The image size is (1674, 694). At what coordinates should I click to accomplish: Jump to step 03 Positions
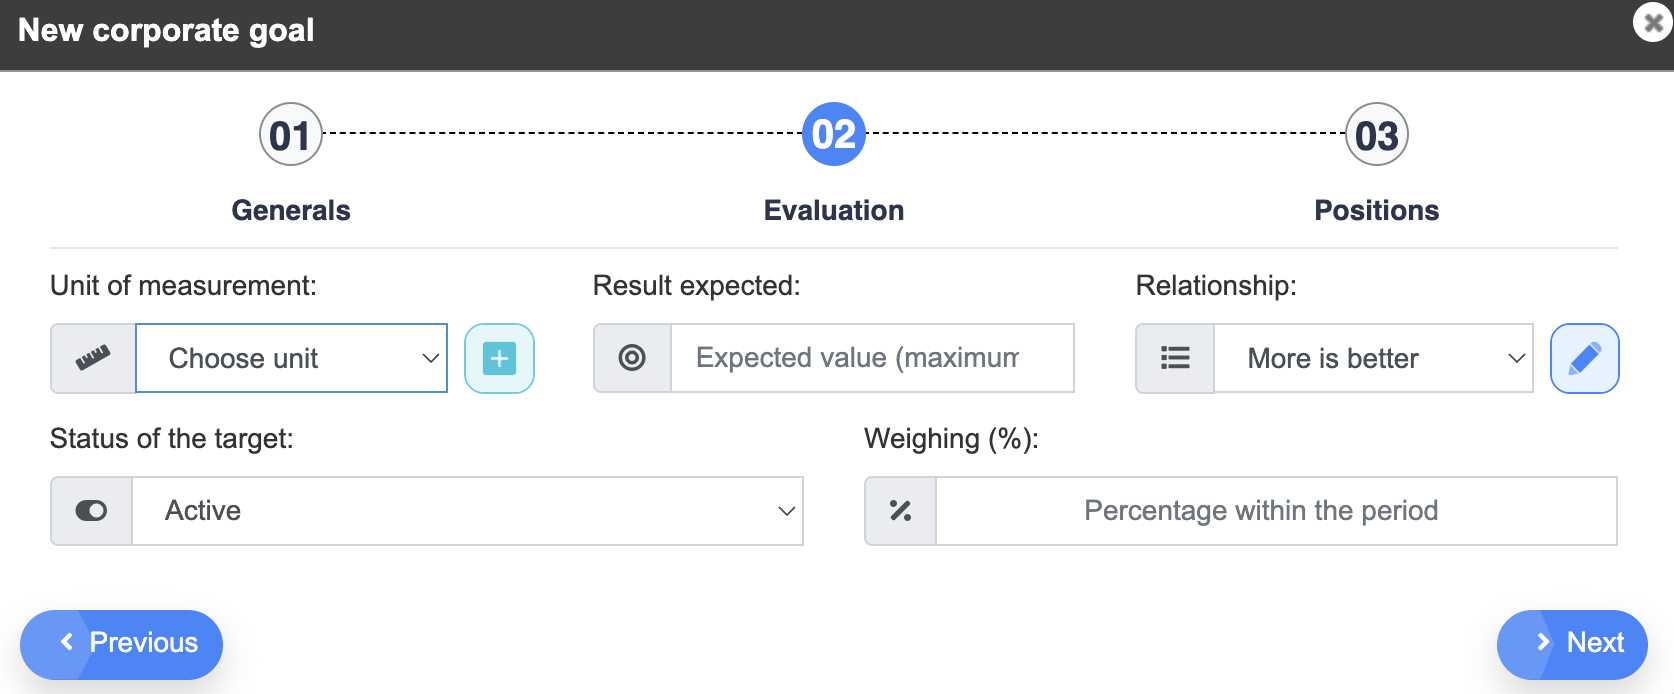coord(1377,135)
